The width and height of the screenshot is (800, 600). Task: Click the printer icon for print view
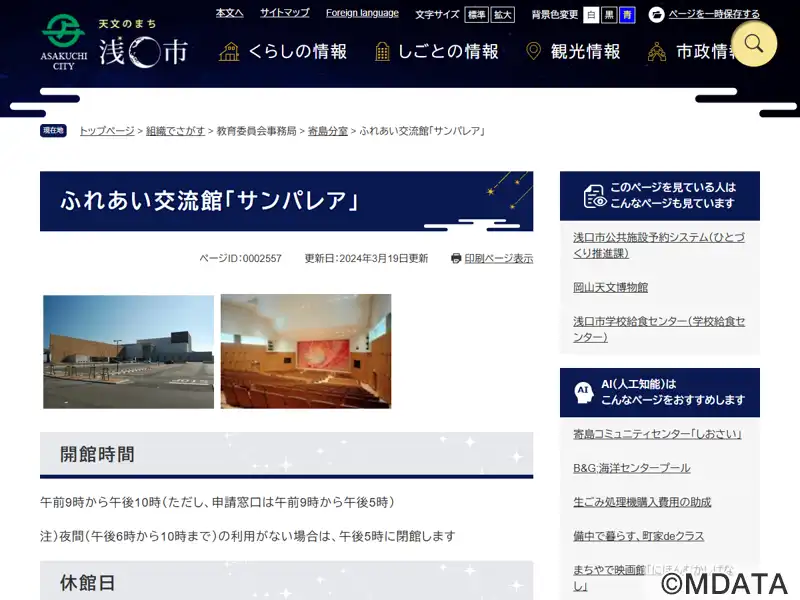[x=456, y=258]
